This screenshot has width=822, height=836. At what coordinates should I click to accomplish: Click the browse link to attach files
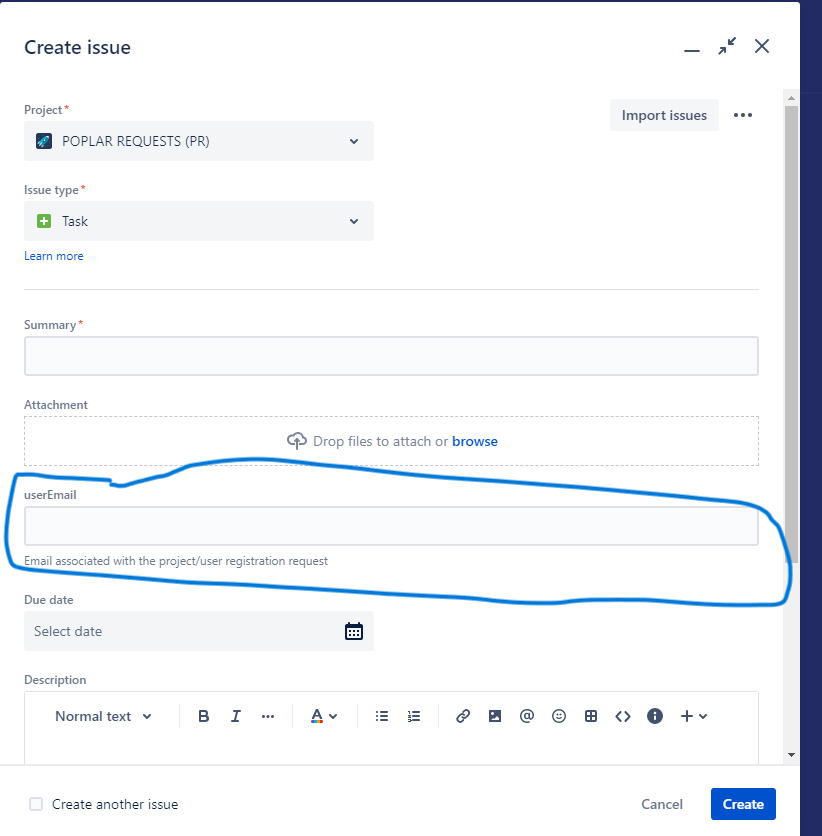pyautogui.click(x=474, y=441)
